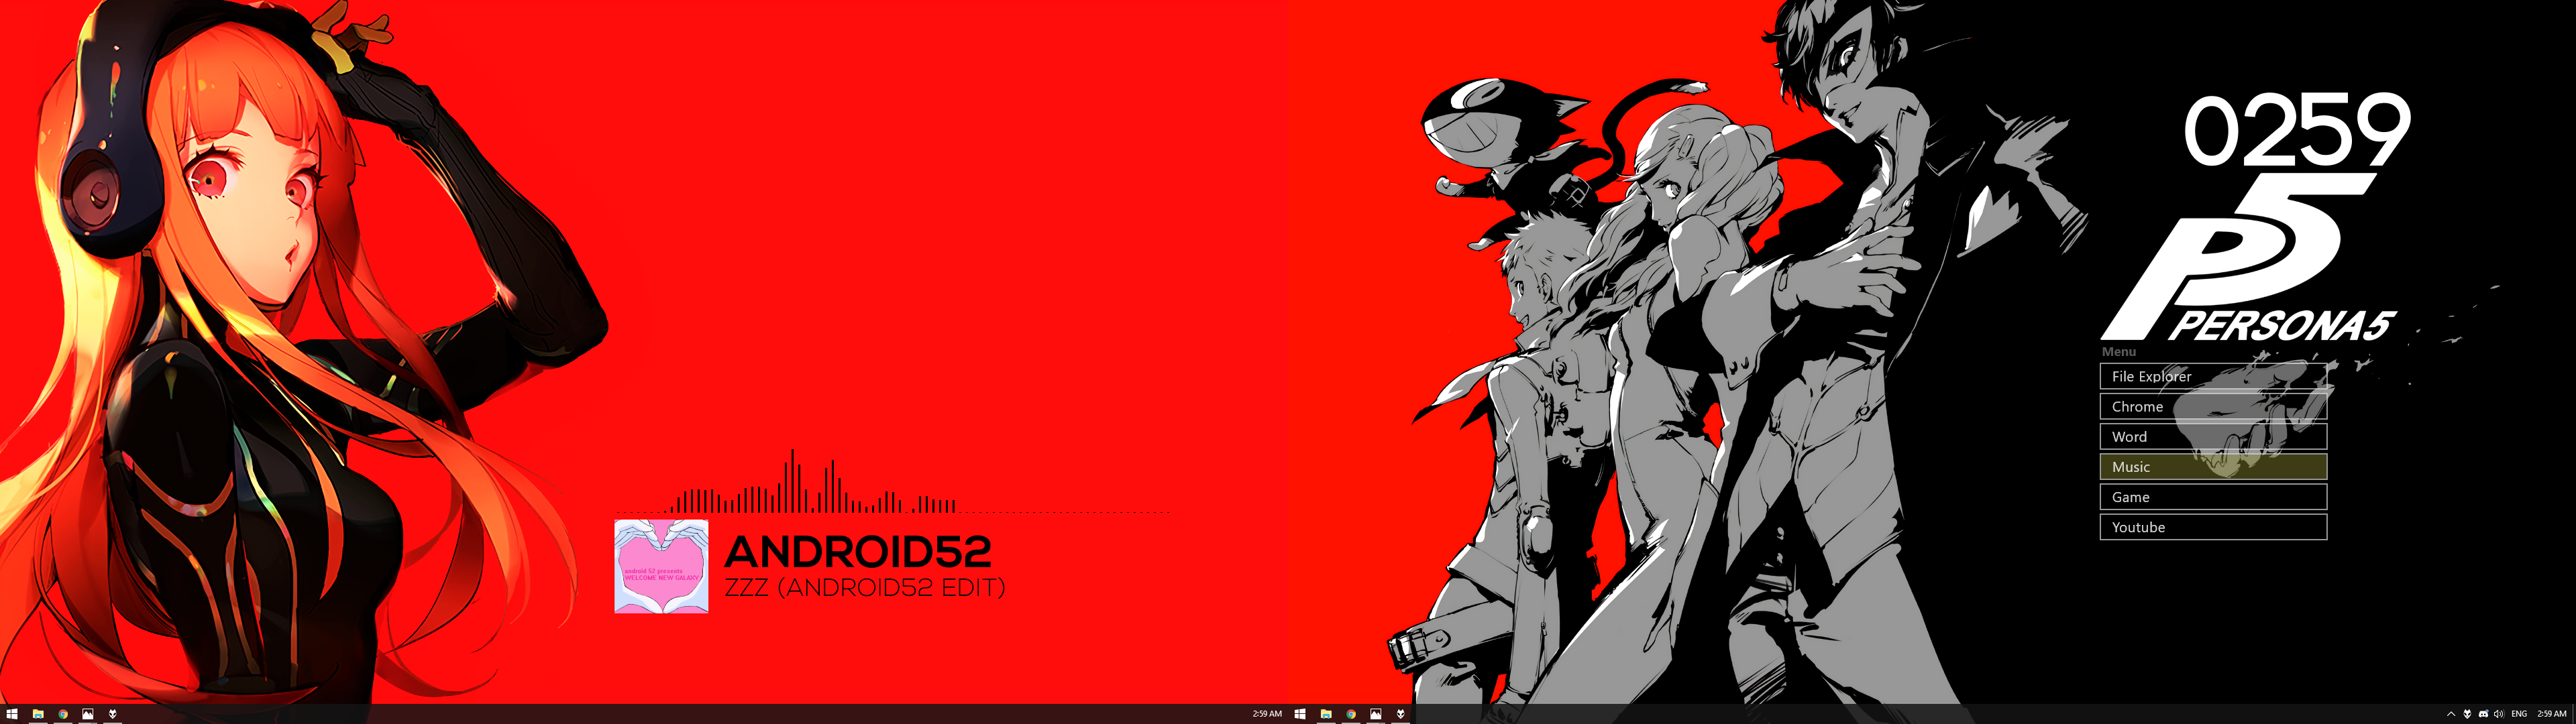Open clock calendar on right-monitor tray
2576x724 pixels.
(x=2552, y=714)
